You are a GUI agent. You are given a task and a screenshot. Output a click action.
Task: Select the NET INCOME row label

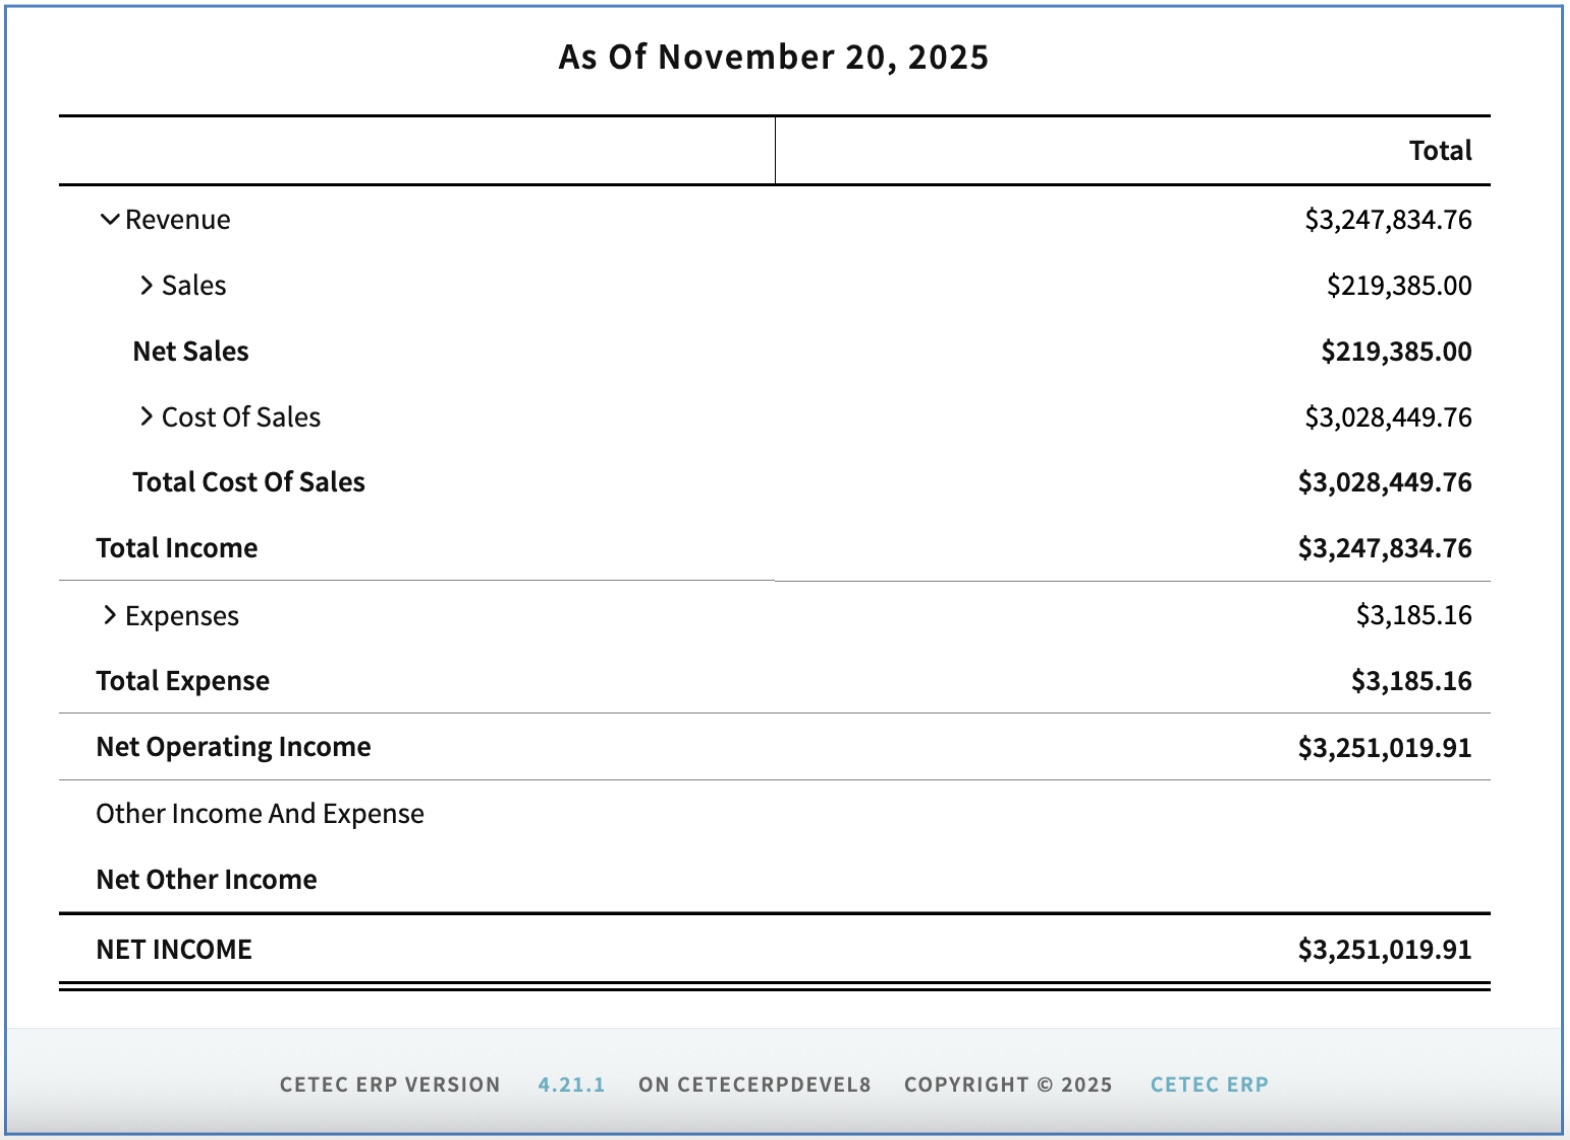tap(174, 949)
